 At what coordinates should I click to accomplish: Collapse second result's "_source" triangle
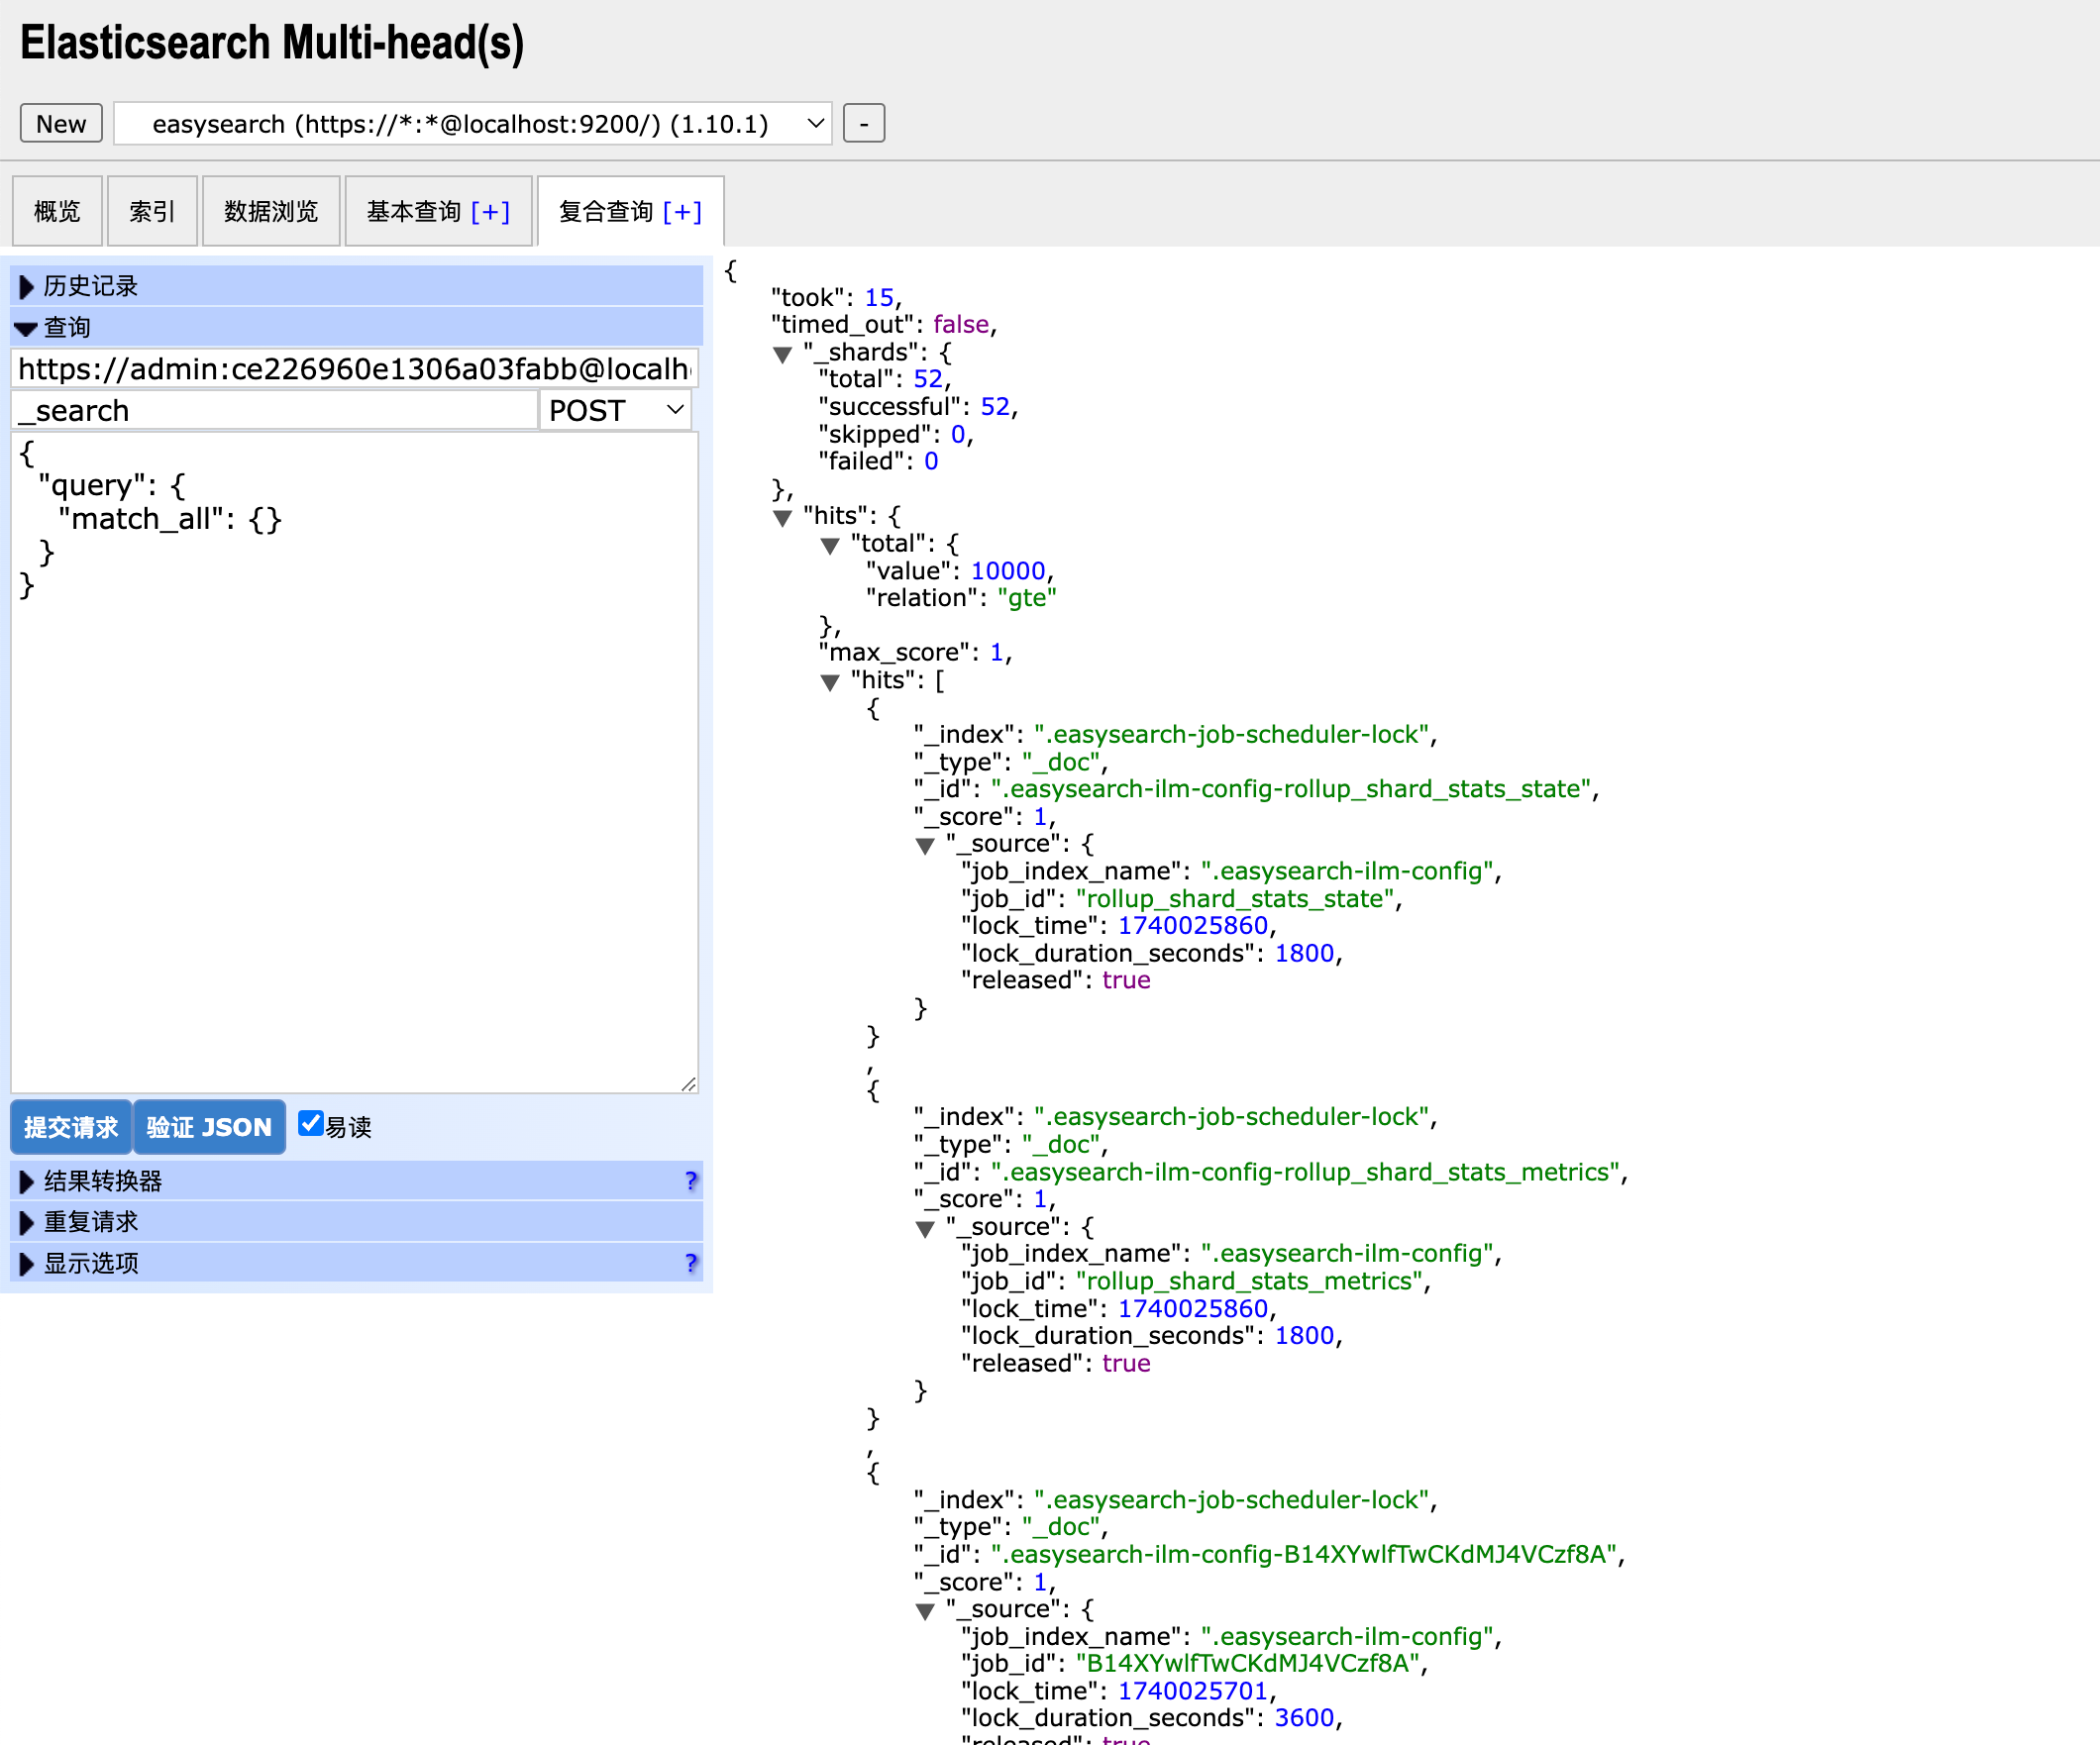(926, 1229)
